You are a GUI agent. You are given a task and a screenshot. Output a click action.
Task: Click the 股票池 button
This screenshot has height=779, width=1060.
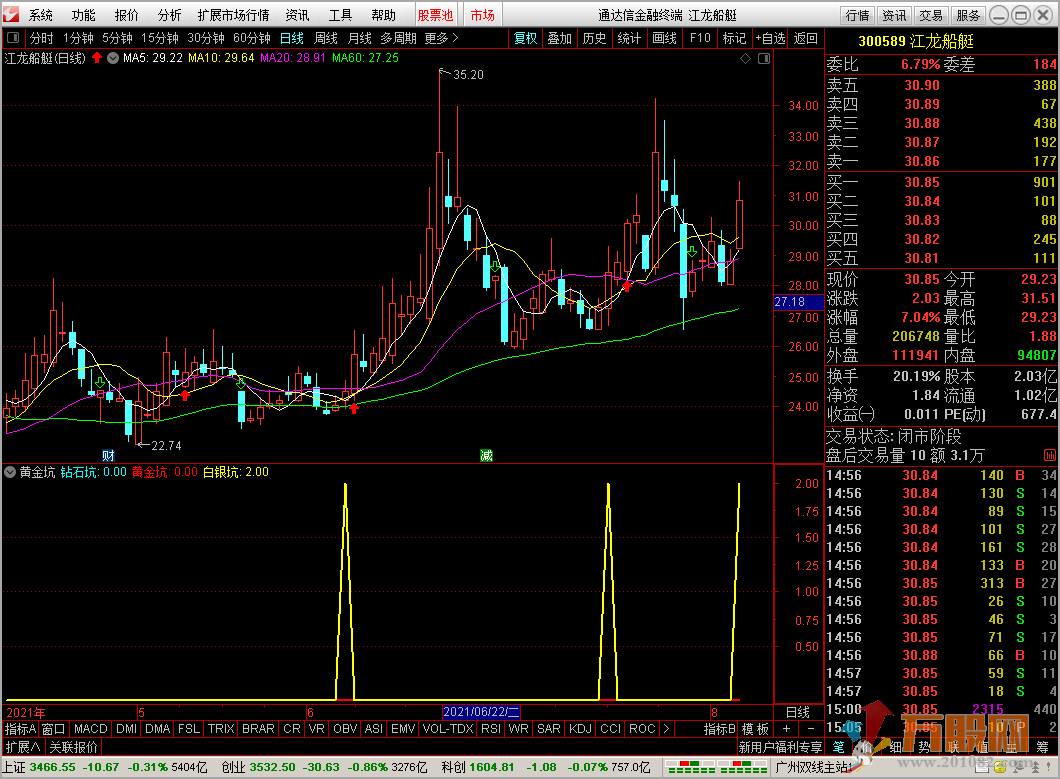pos(435,15)
